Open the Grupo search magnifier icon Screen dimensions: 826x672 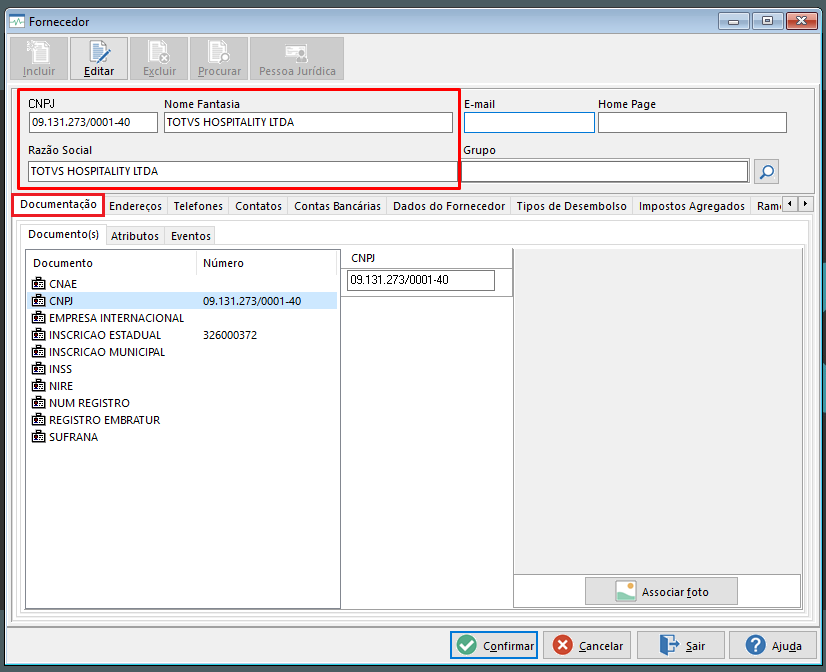pos(766,172)
